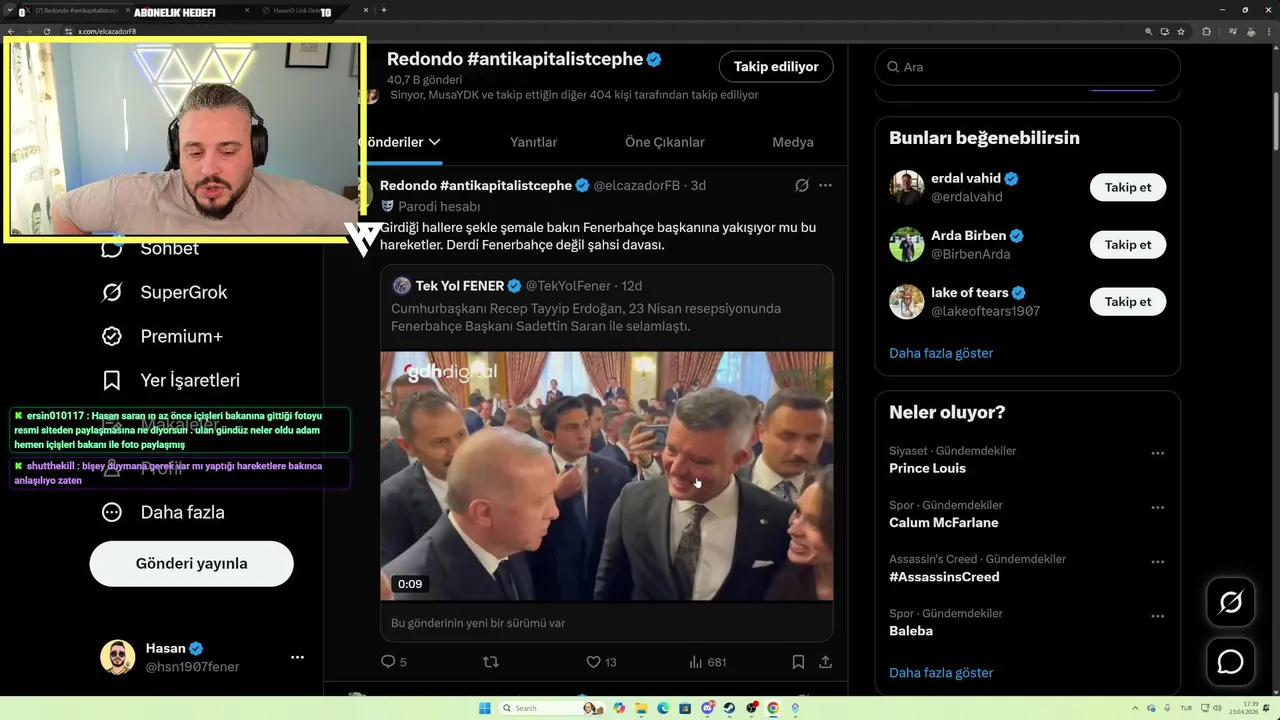Open the lake of tears profile name
Image resolution: width=1280 pixels, height=720 pixels.
[x=969, y=293]
